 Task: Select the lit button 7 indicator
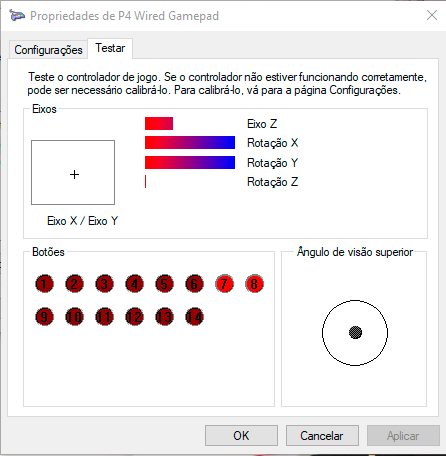tap(224, 284)
